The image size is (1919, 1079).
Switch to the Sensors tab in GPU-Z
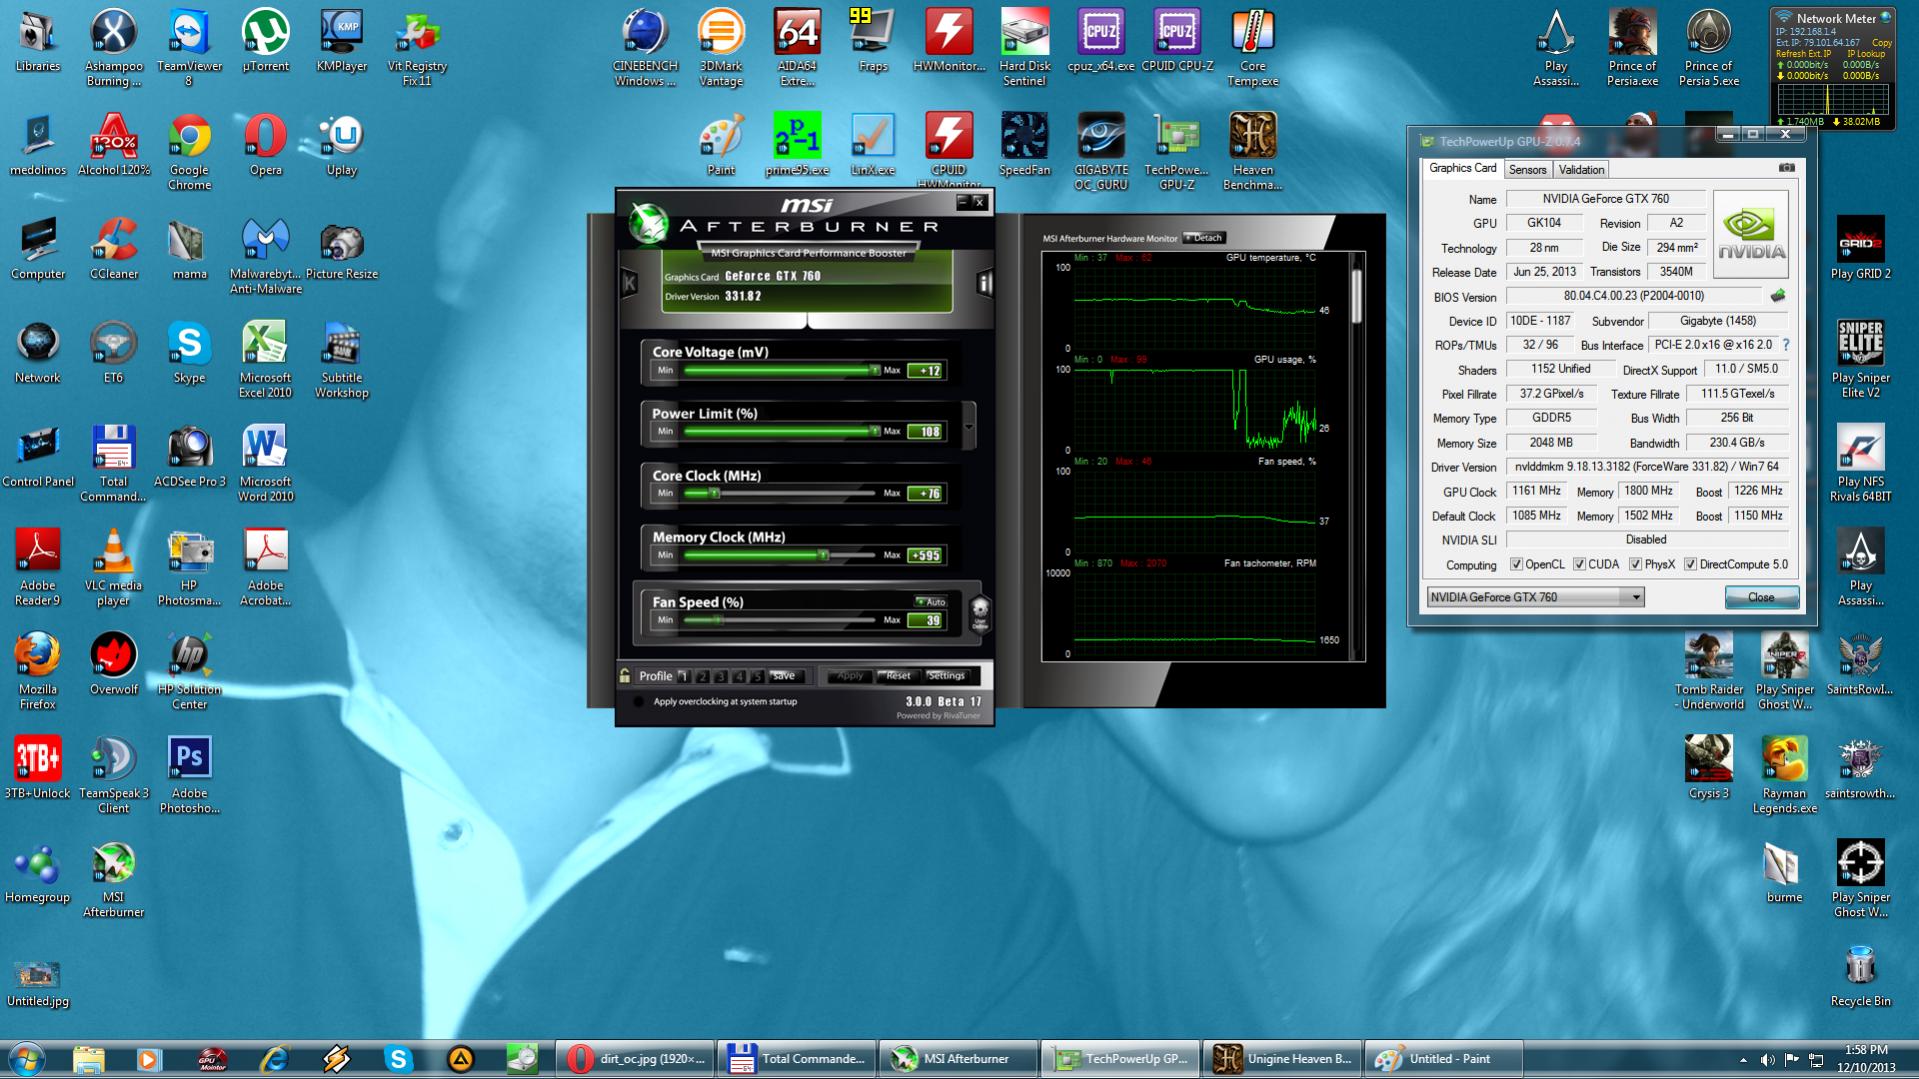coord(1527,170)
